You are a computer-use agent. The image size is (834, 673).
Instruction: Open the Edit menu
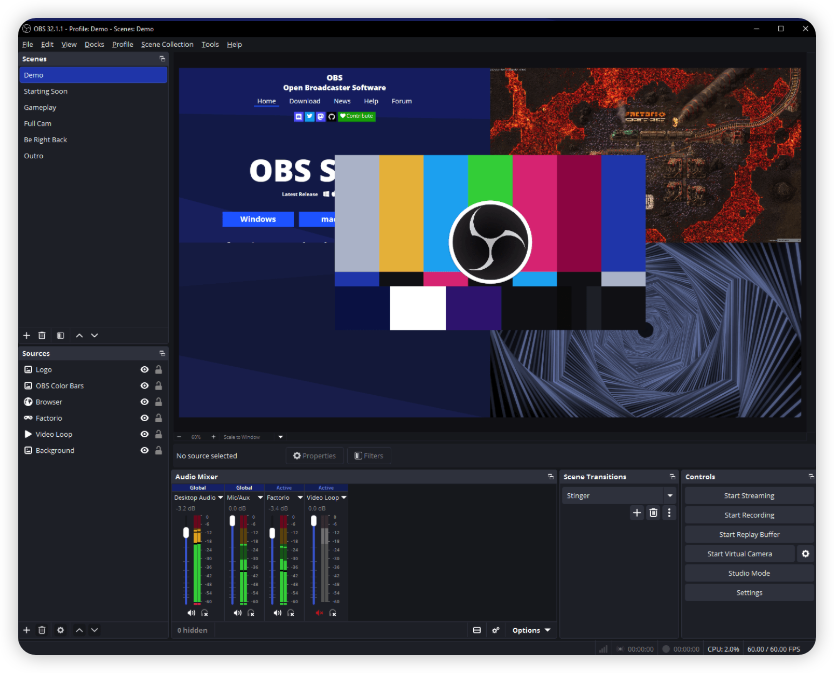pyautogui.click(x=47, y=45)
